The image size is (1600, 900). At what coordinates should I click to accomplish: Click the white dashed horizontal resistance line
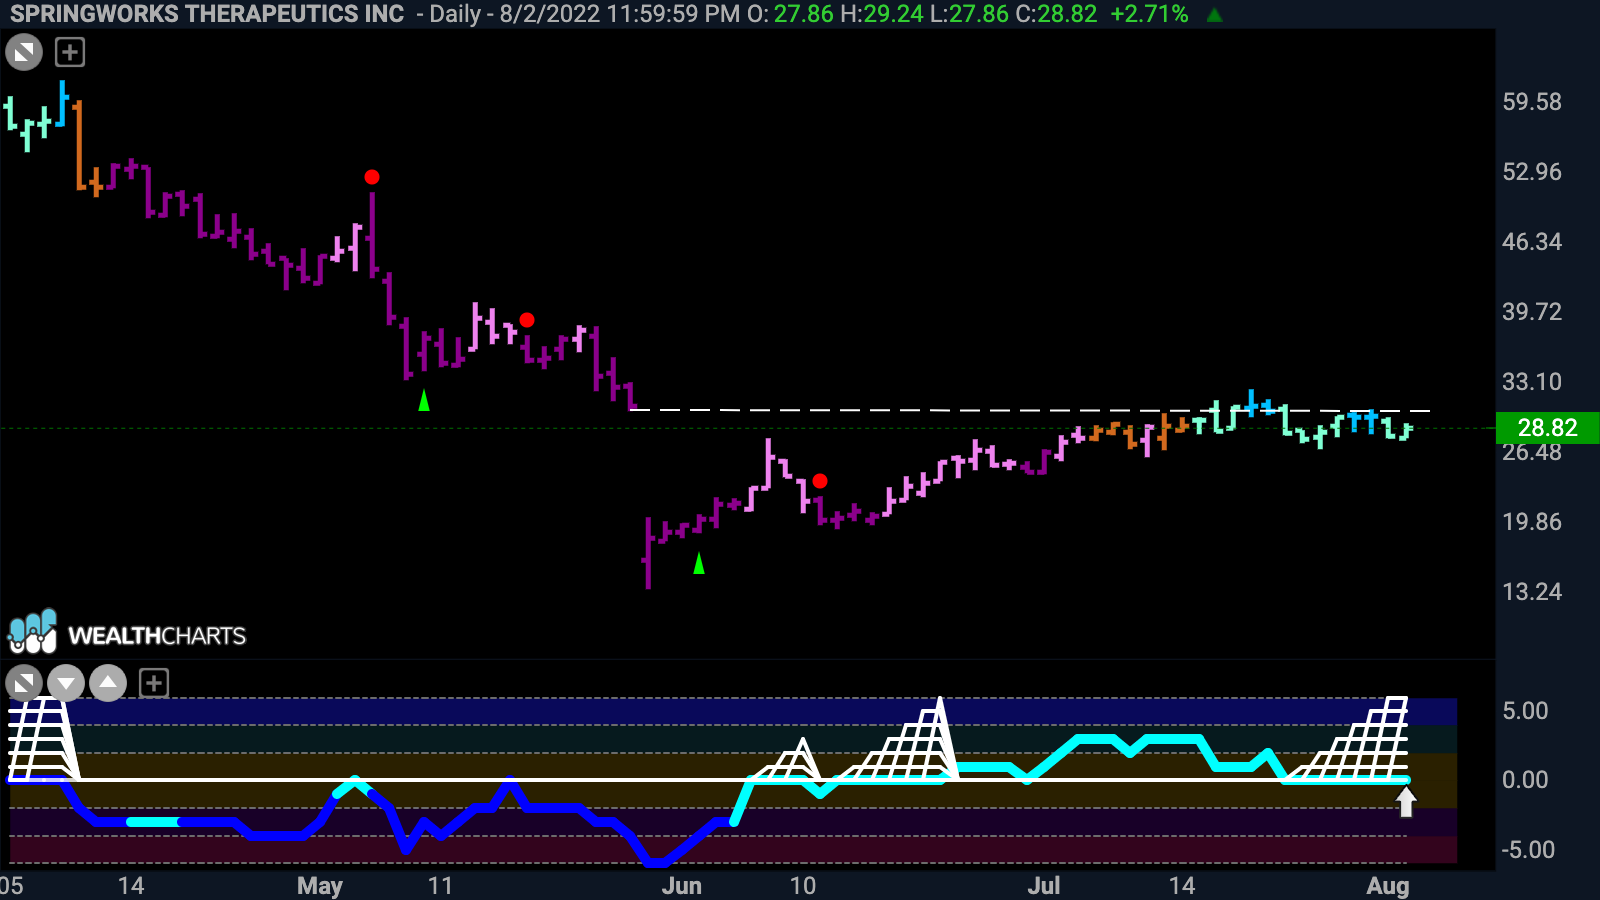(x=1030, y=410)
